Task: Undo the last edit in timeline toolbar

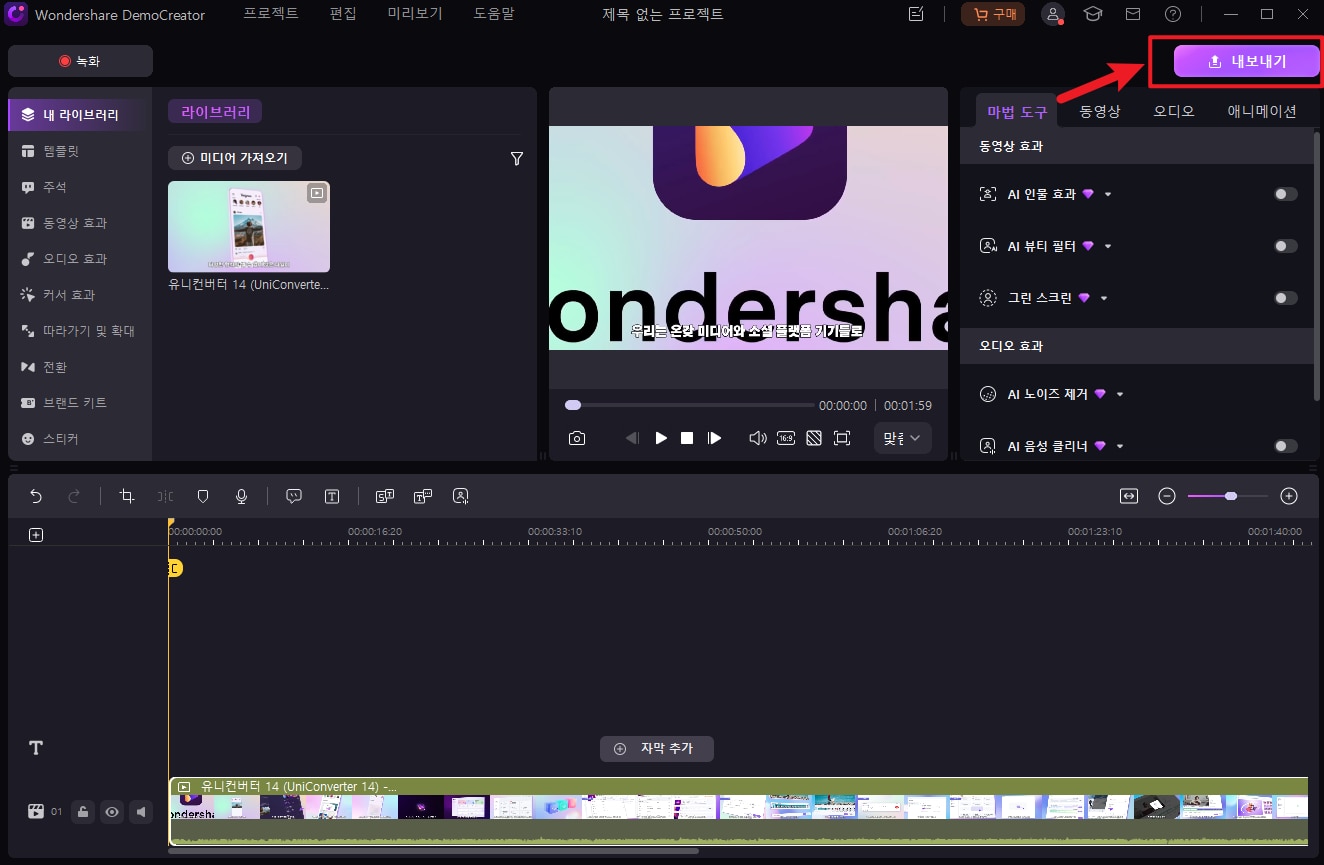Action: point(36,496)
